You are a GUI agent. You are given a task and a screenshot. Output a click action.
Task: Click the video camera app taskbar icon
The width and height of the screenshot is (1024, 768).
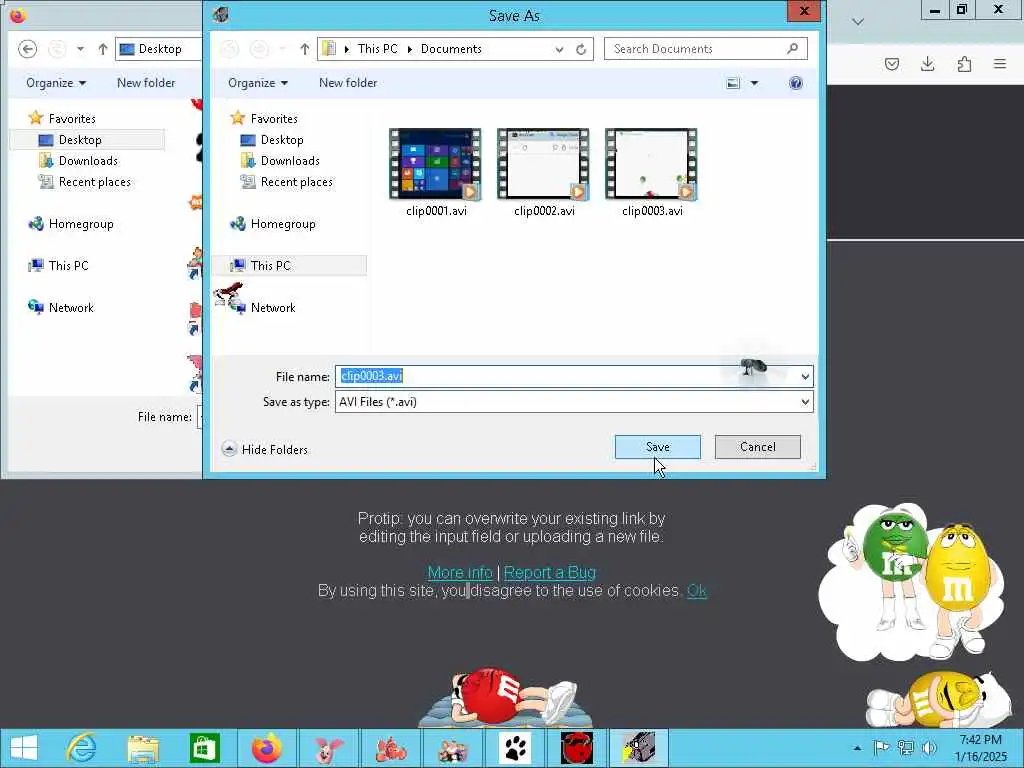point(639,748)
